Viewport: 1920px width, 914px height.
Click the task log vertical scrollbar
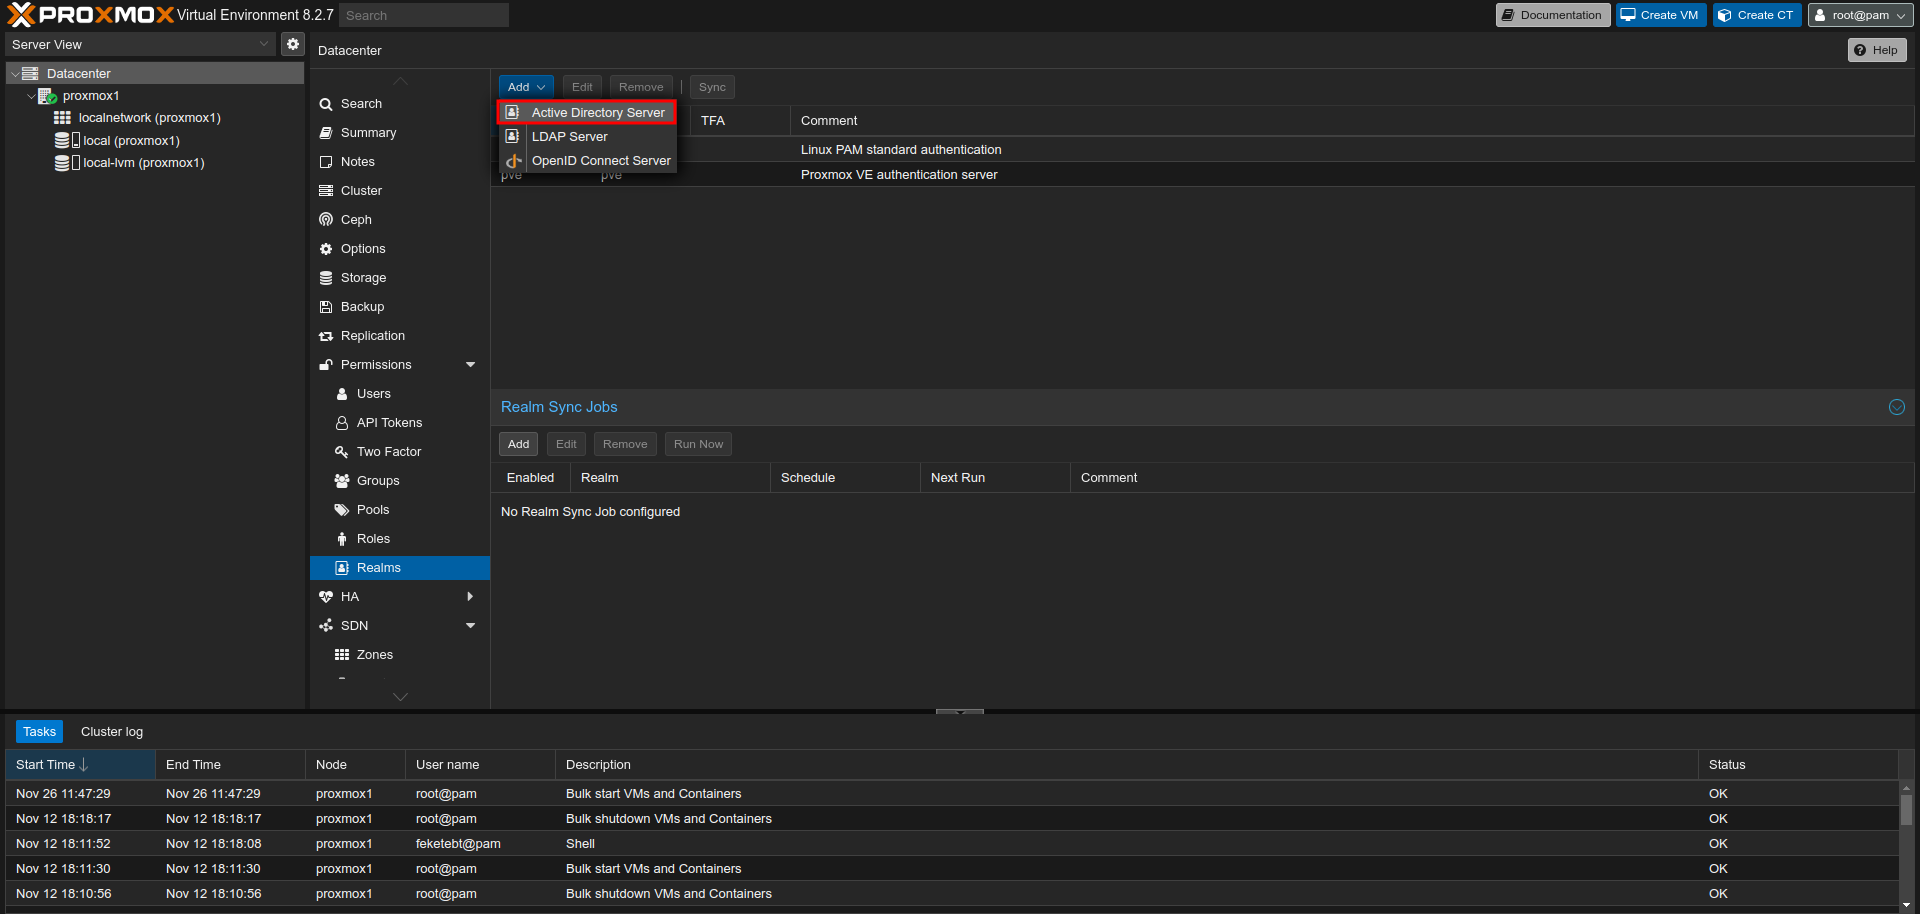click(x=1906, y=810)
